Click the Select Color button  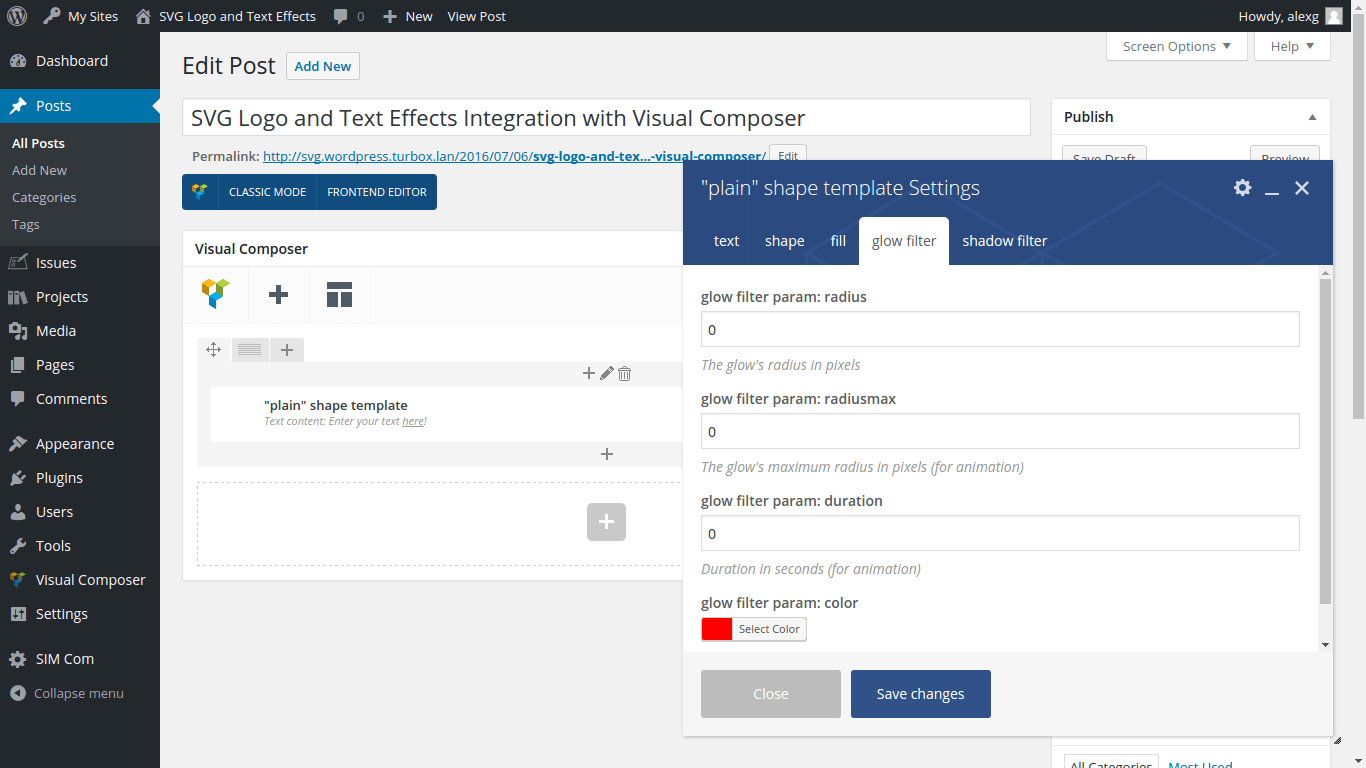pos(769,629)
